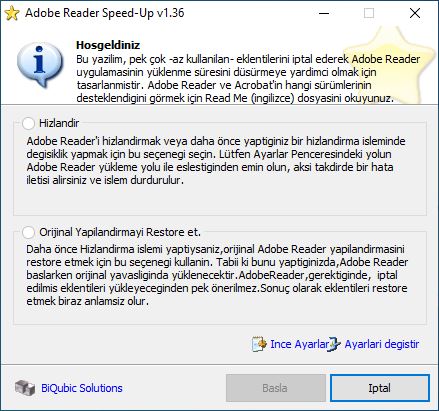The height and width of the screenshot is (411, 439).
Task: Click the restore option description paragraph
Action: (x=217, y=275)
